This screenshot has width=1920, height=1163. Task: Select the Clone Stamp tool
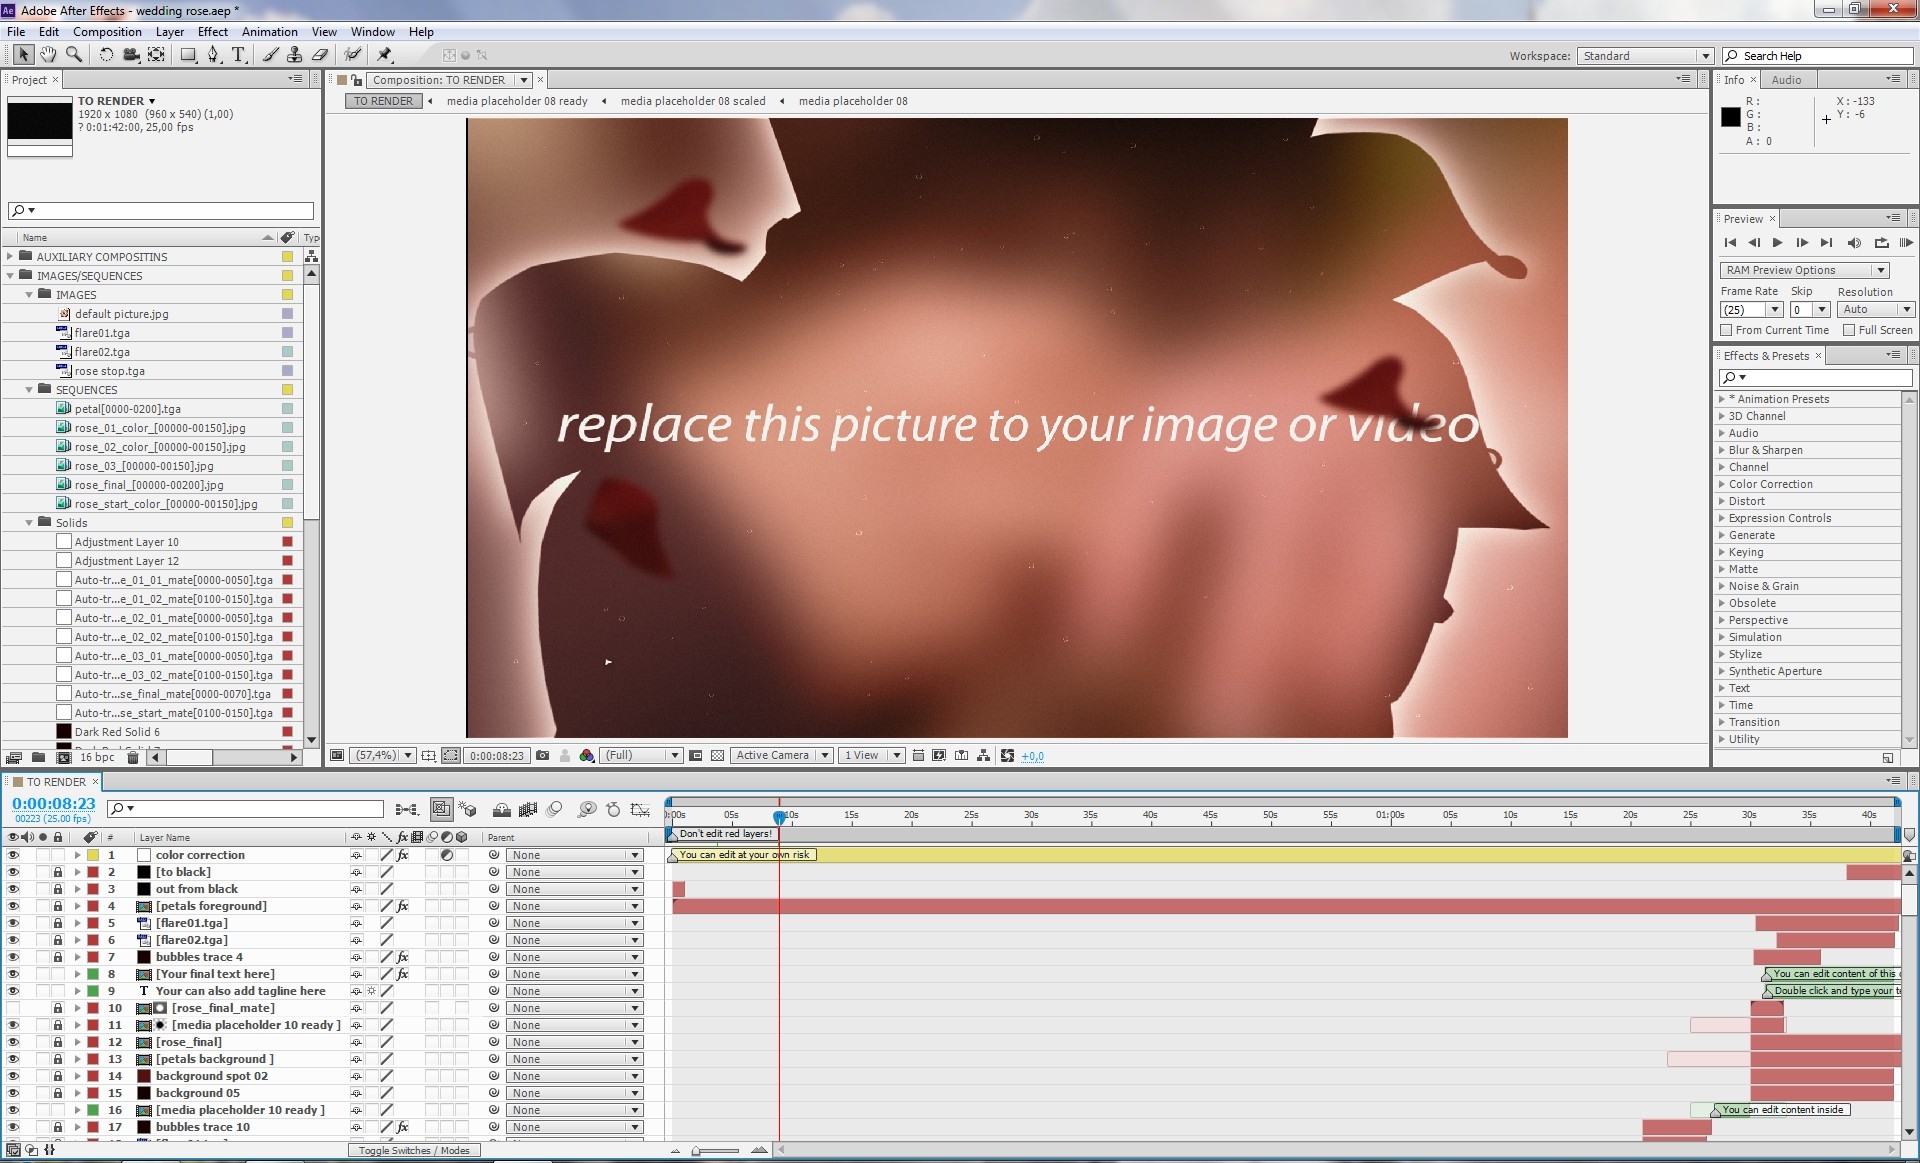pyautogui.click(x=294, y=55)
